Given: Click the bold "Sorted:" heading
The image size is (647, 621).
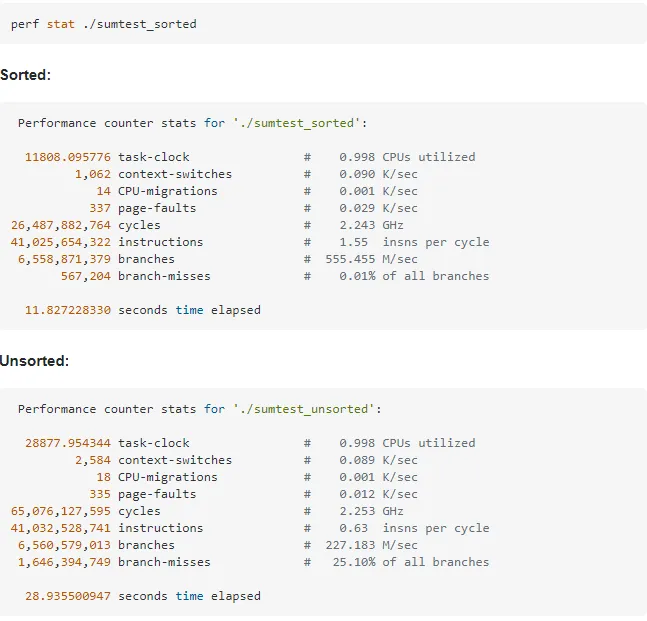Looking at the screenshot, I should (25, 75).
